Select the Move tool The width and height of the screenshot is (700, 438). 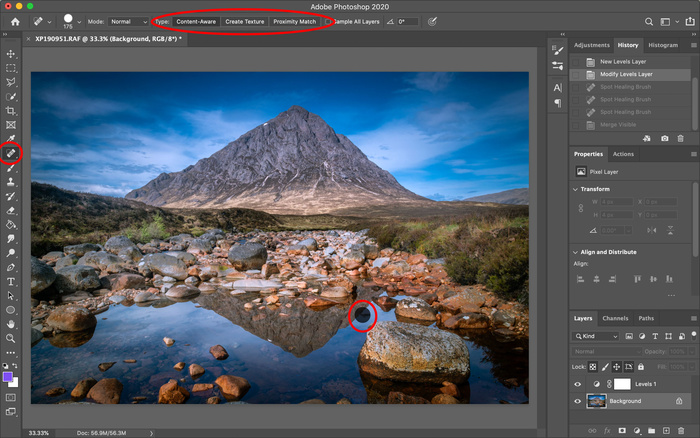coord(11,54)
